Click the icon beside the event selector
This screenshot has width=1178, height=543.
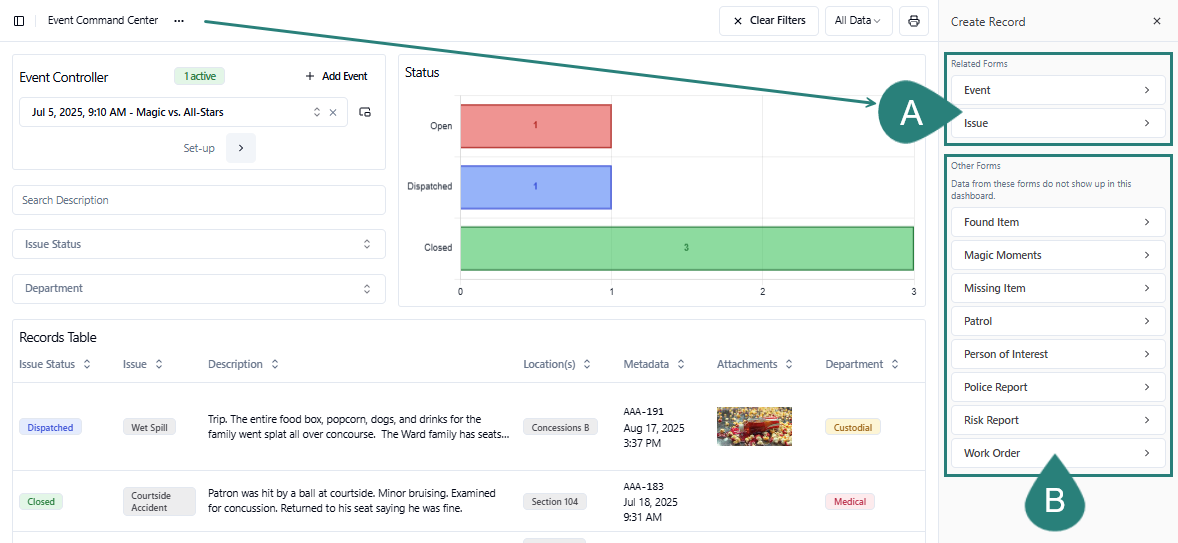pyautogui.click(x=365, y=112)
